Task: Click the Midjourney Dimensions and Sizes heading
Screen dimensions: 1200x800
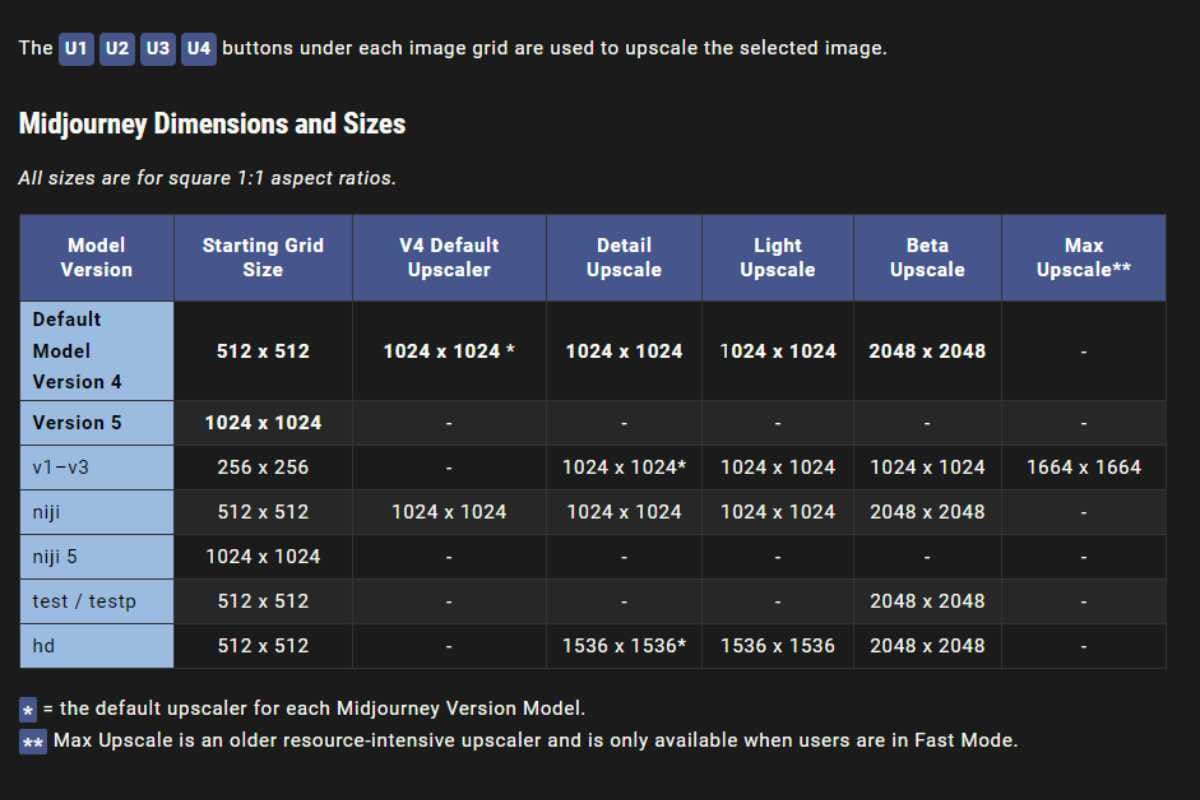Action: click(x=211, y=123)
